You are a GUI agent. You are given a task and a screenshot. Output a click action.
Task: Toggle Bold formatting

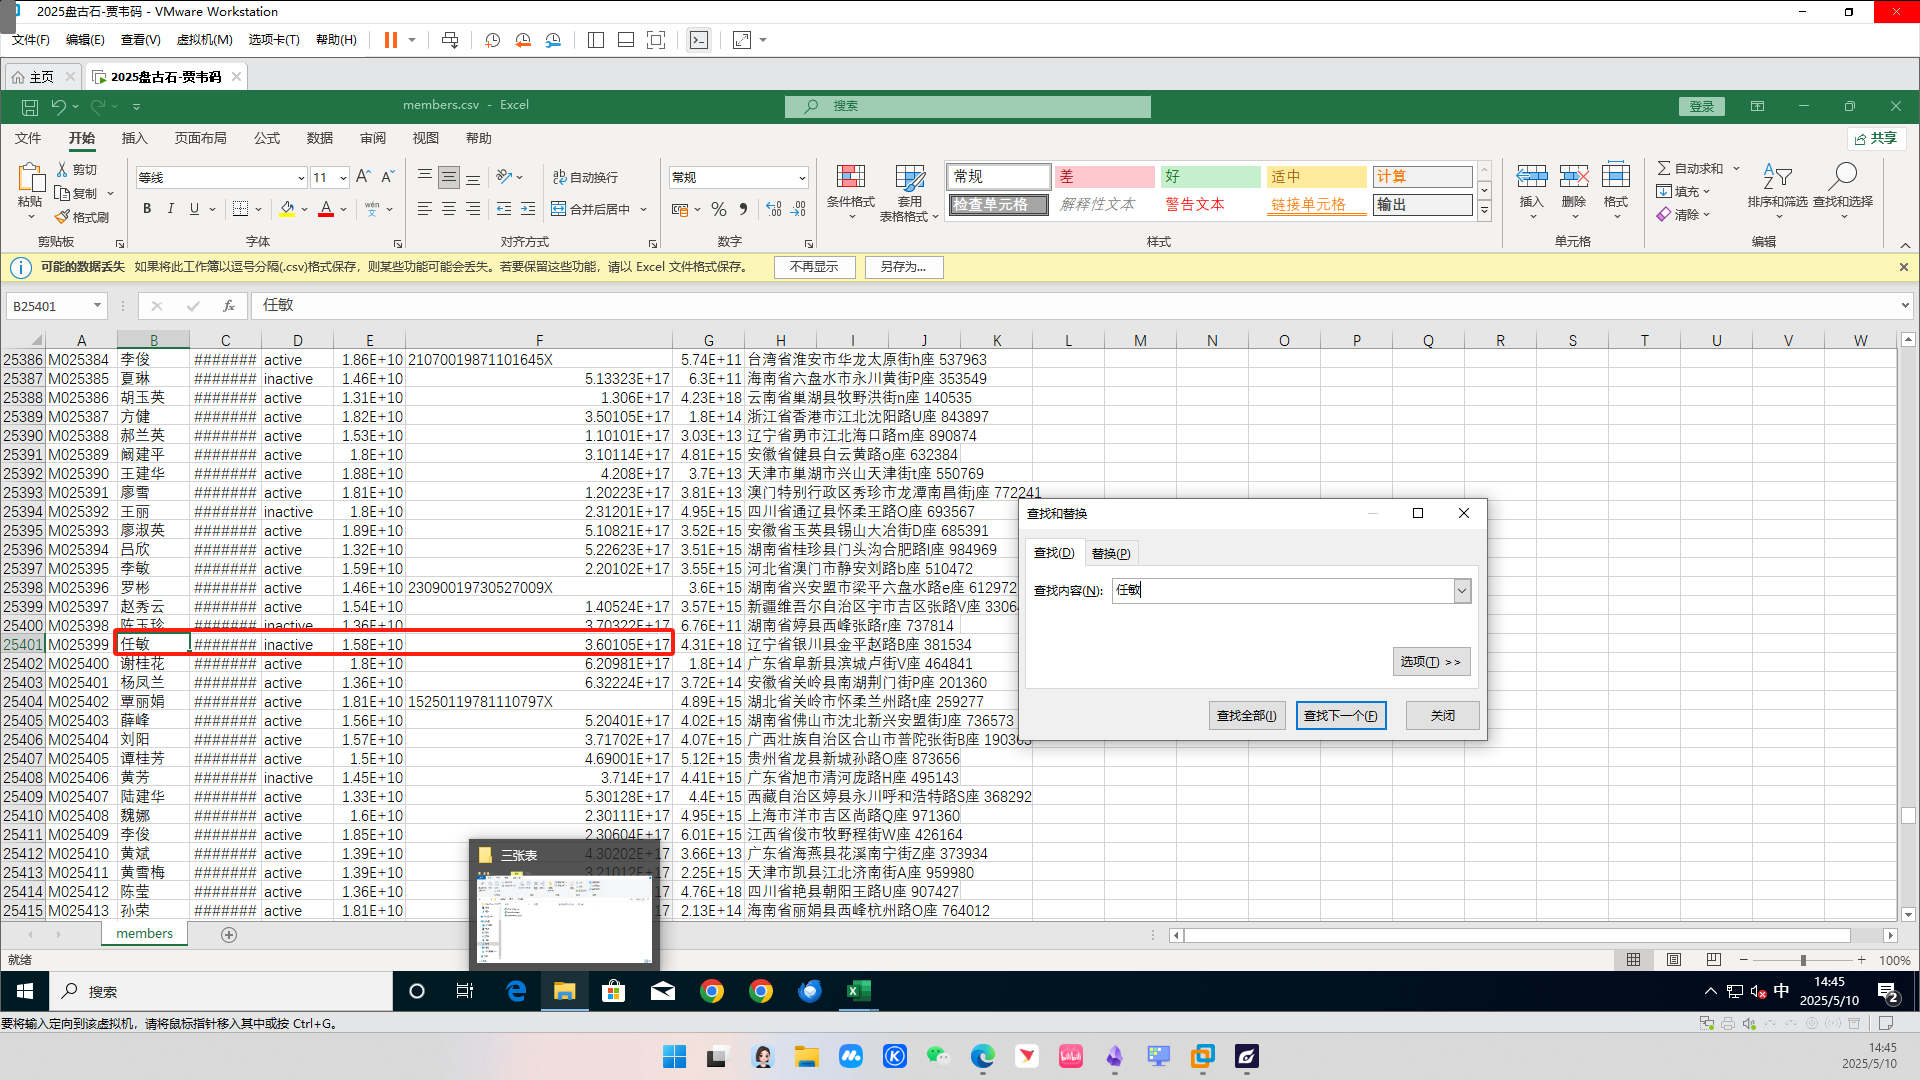tap(147, 209)
